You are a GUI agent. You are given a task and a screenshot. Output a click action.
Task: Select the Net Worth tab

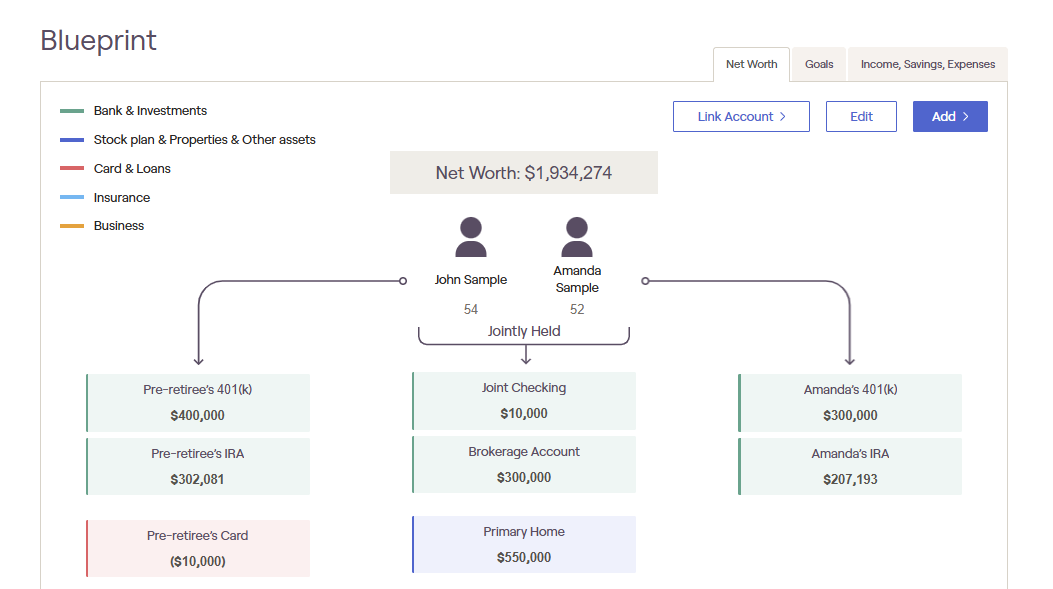(751, 64)
